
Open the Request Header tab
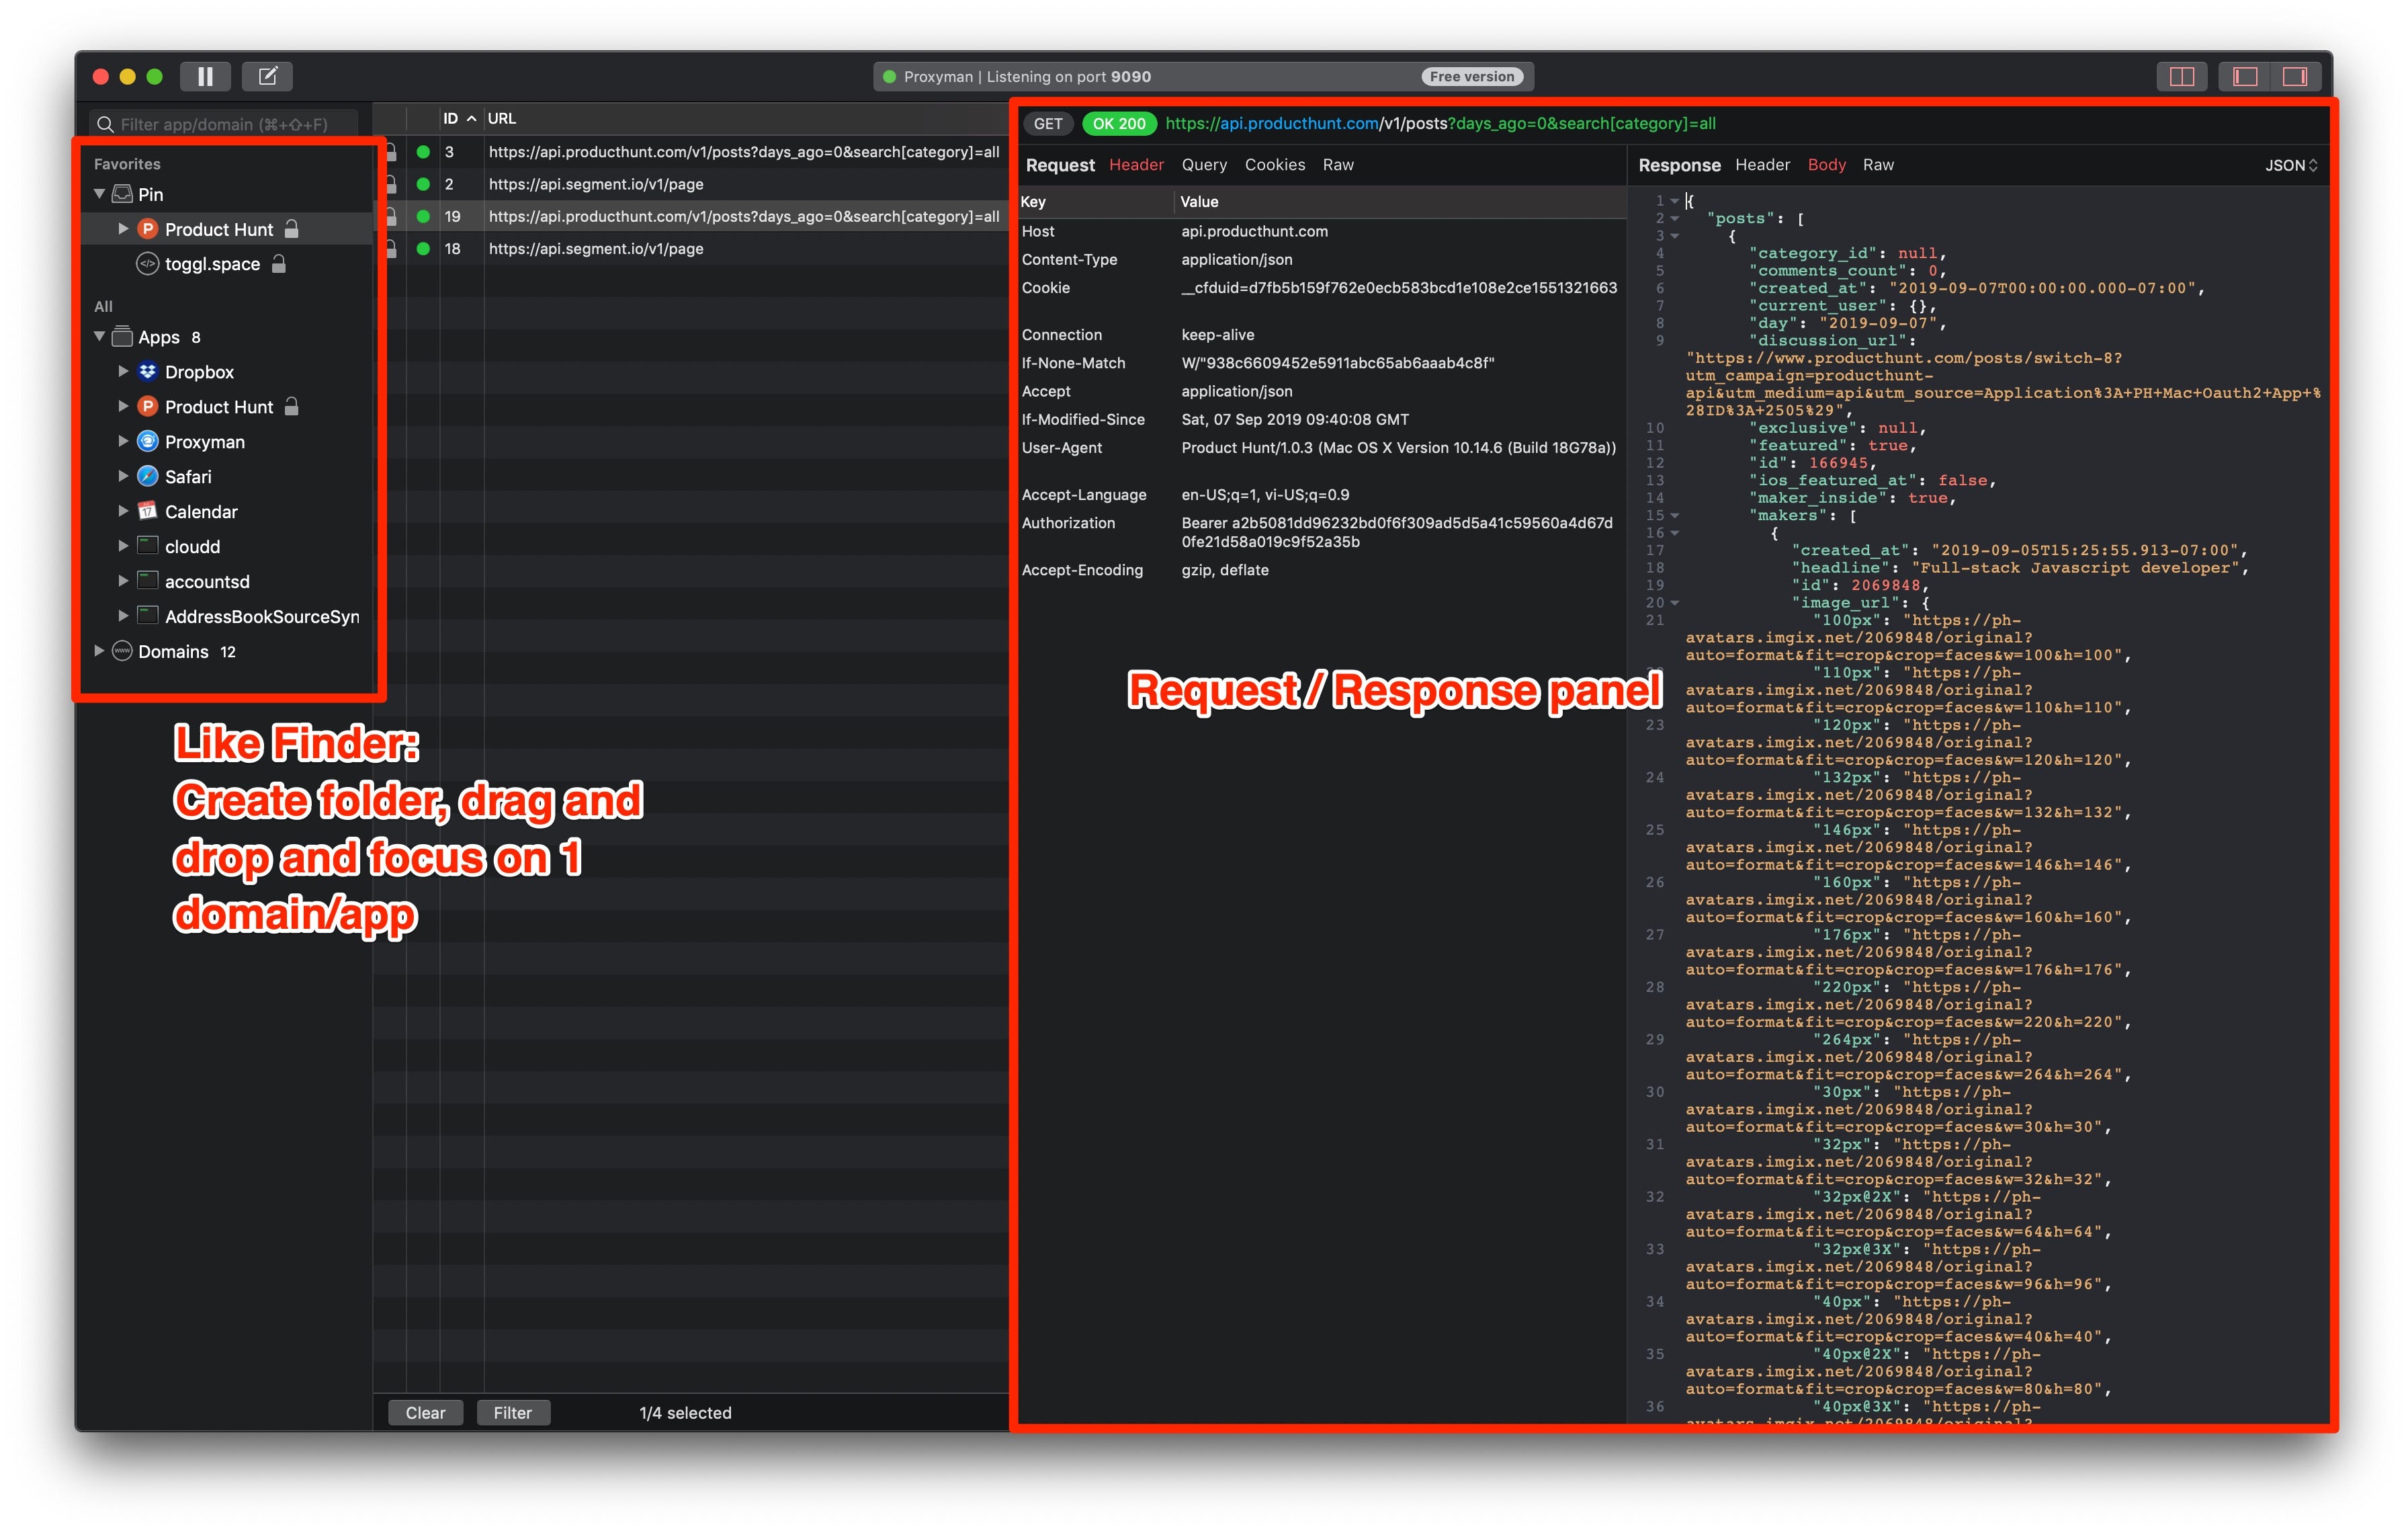coord(1136,165)
